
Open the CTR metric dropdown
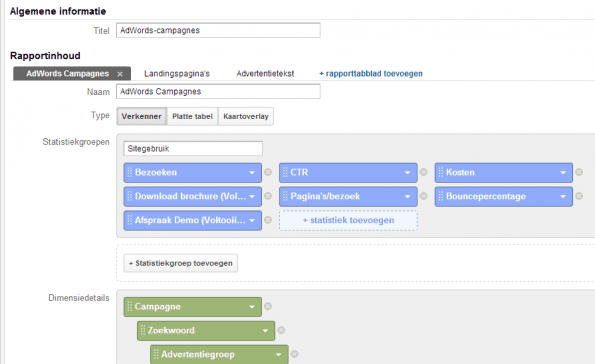[408, 173]
